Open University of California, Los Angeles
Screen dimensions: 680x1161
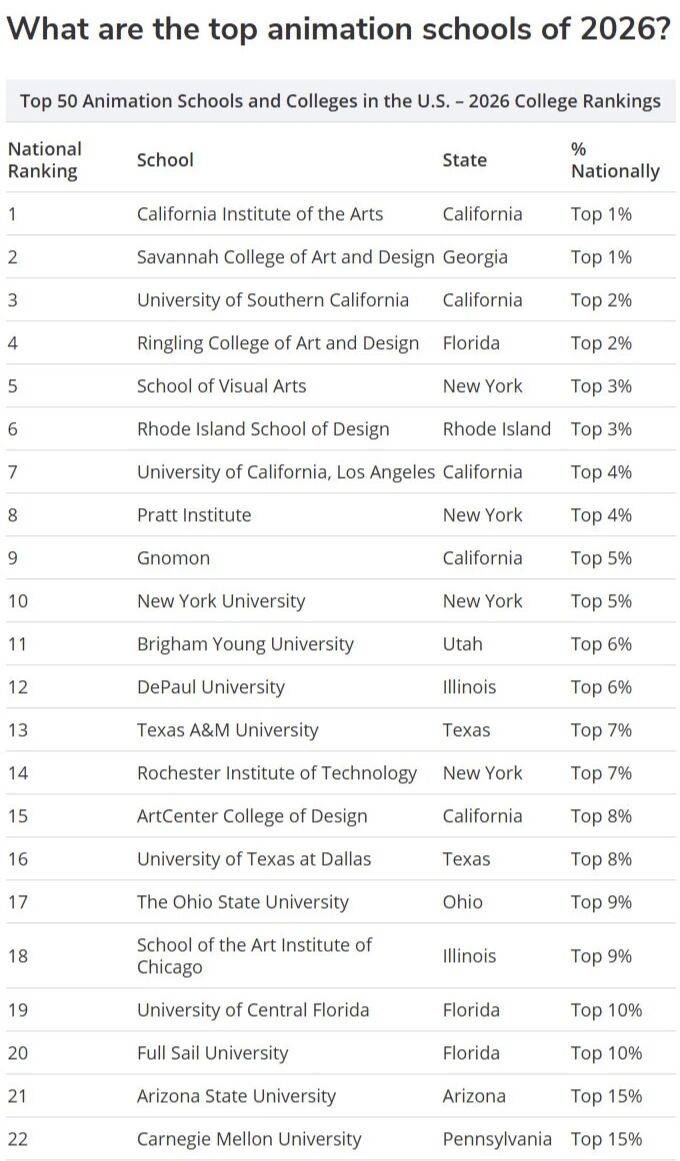point(285,472)
